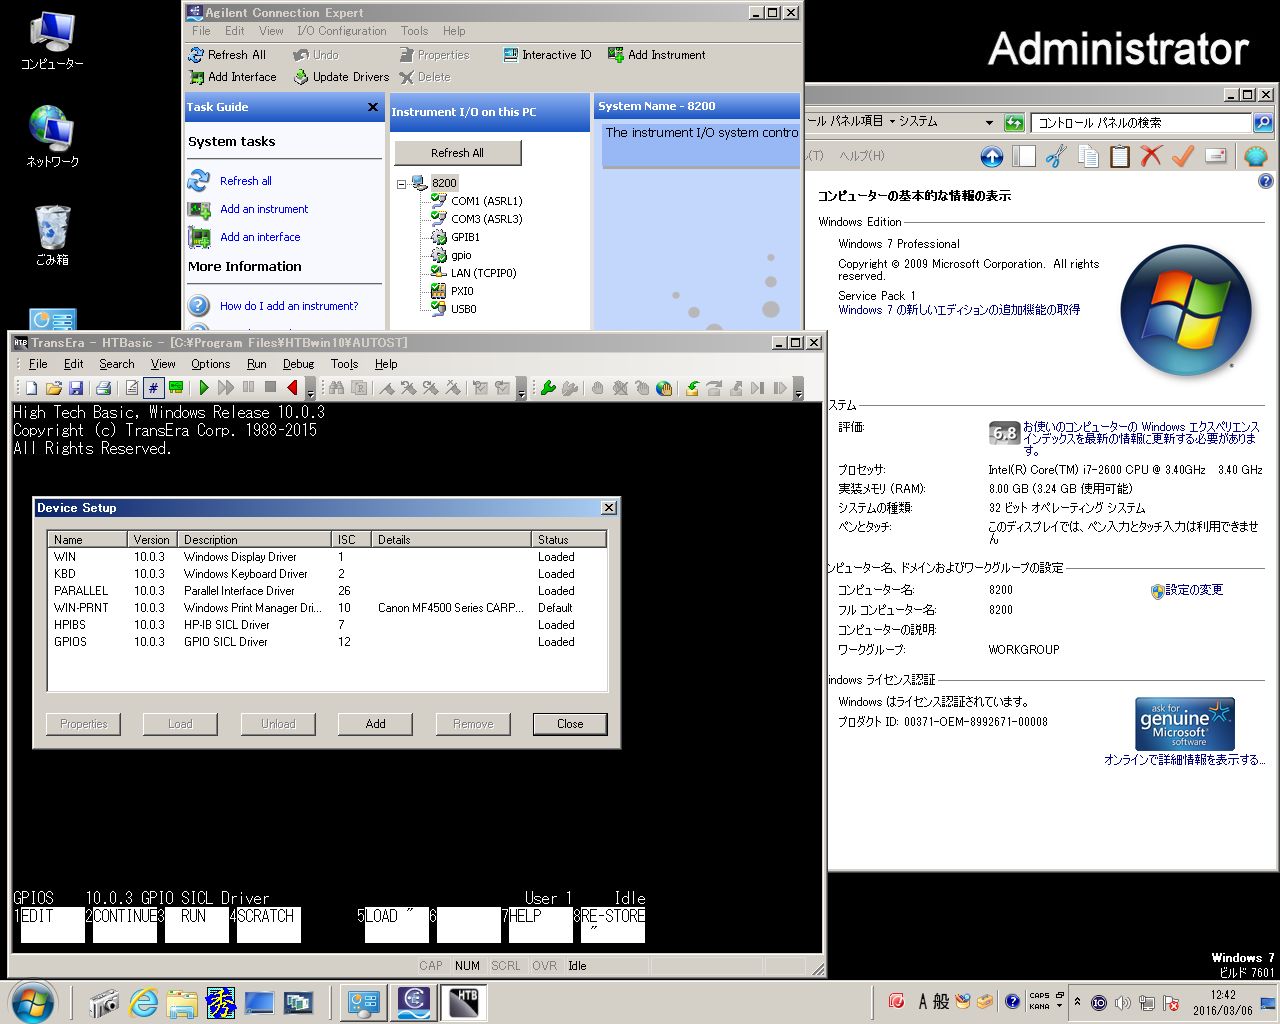Screen dimensions: 1280x1024
Task: Click Add Instrument in Connection Expert toolbar
Action: tap(657, 55)
